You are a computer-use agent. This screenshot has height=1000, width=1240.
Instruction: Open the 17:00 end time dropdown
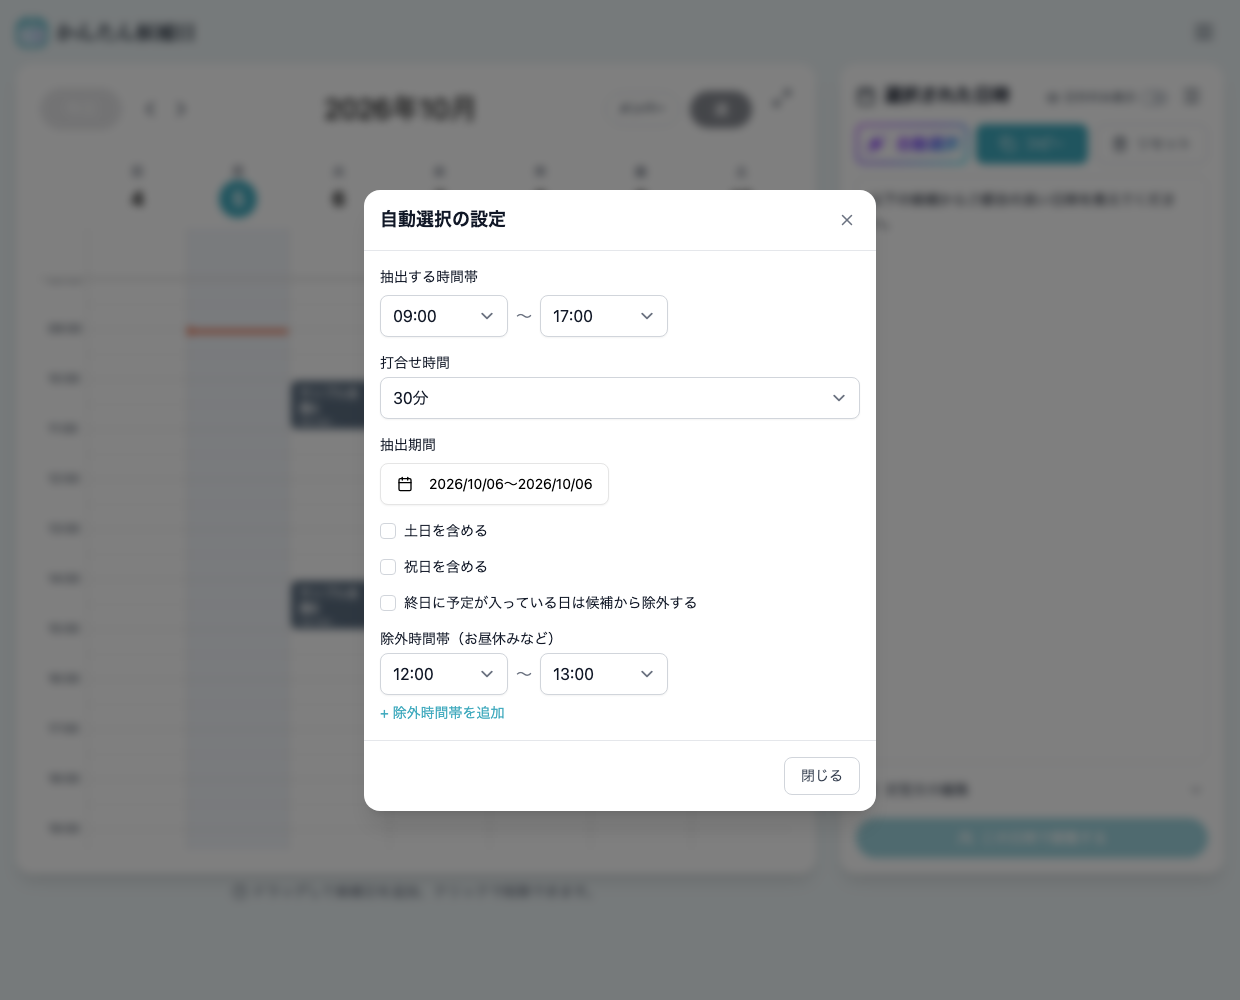click(604, 316)
